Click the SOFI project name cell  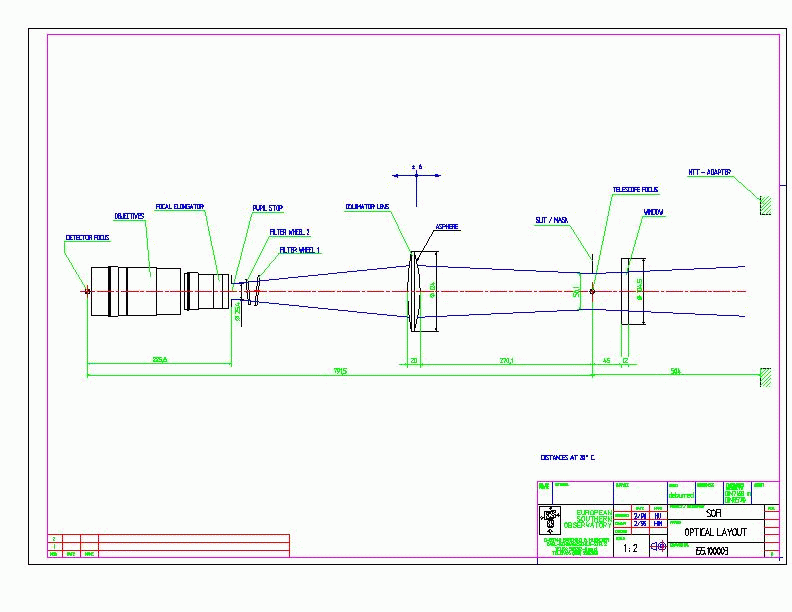714,512
